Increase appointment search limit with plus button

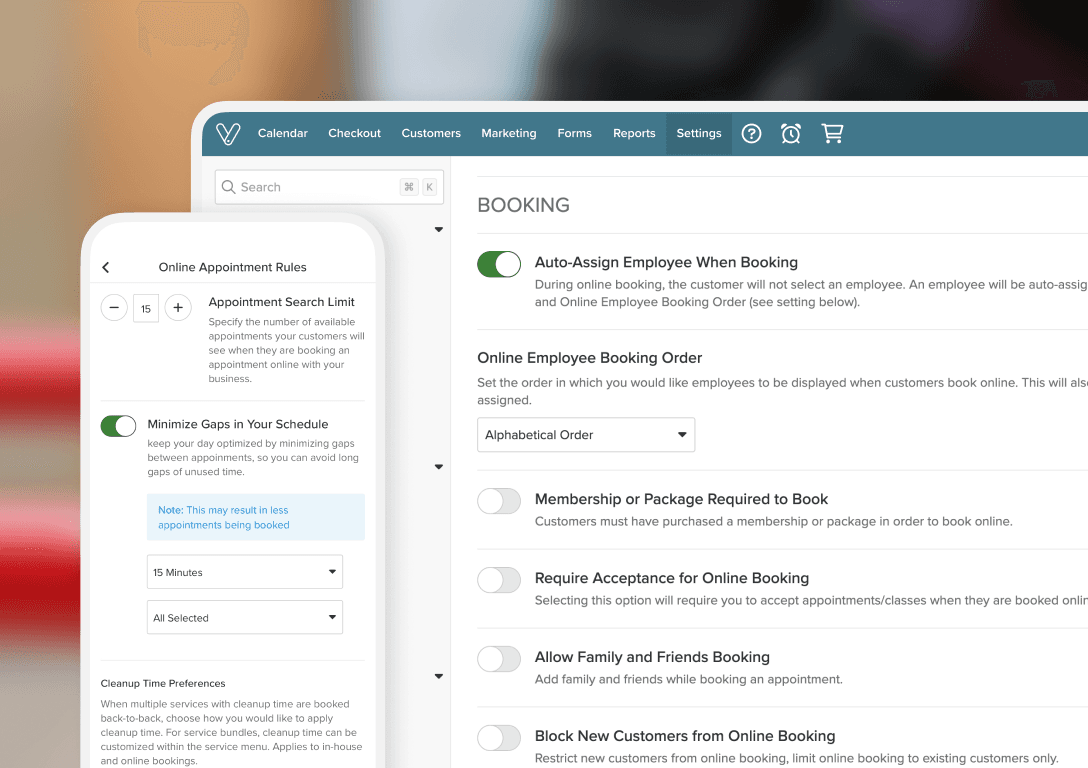[178, 308]
